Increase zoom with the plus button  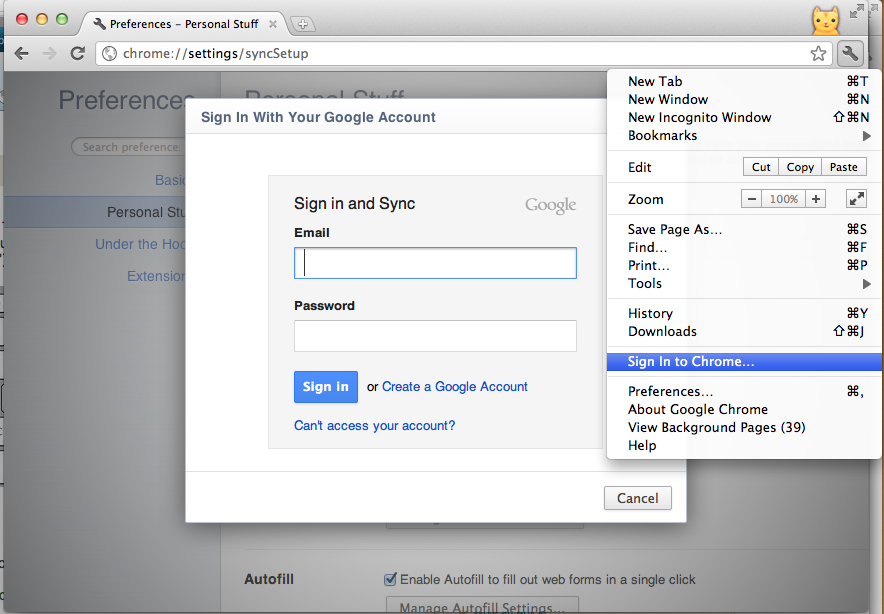click(x=816, y=199)
